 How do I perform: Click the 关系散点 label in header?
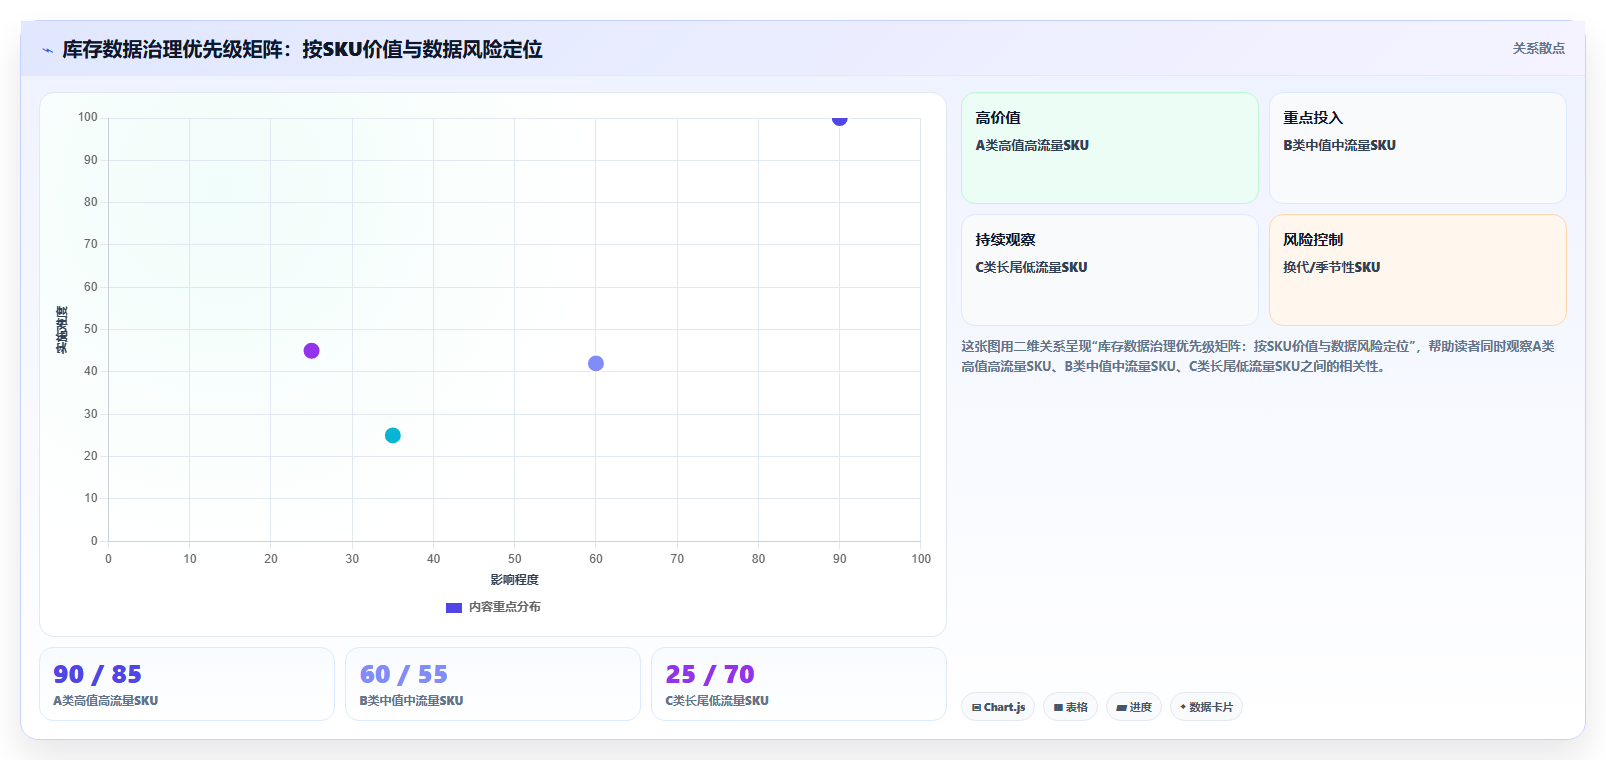pos(1538,48)
